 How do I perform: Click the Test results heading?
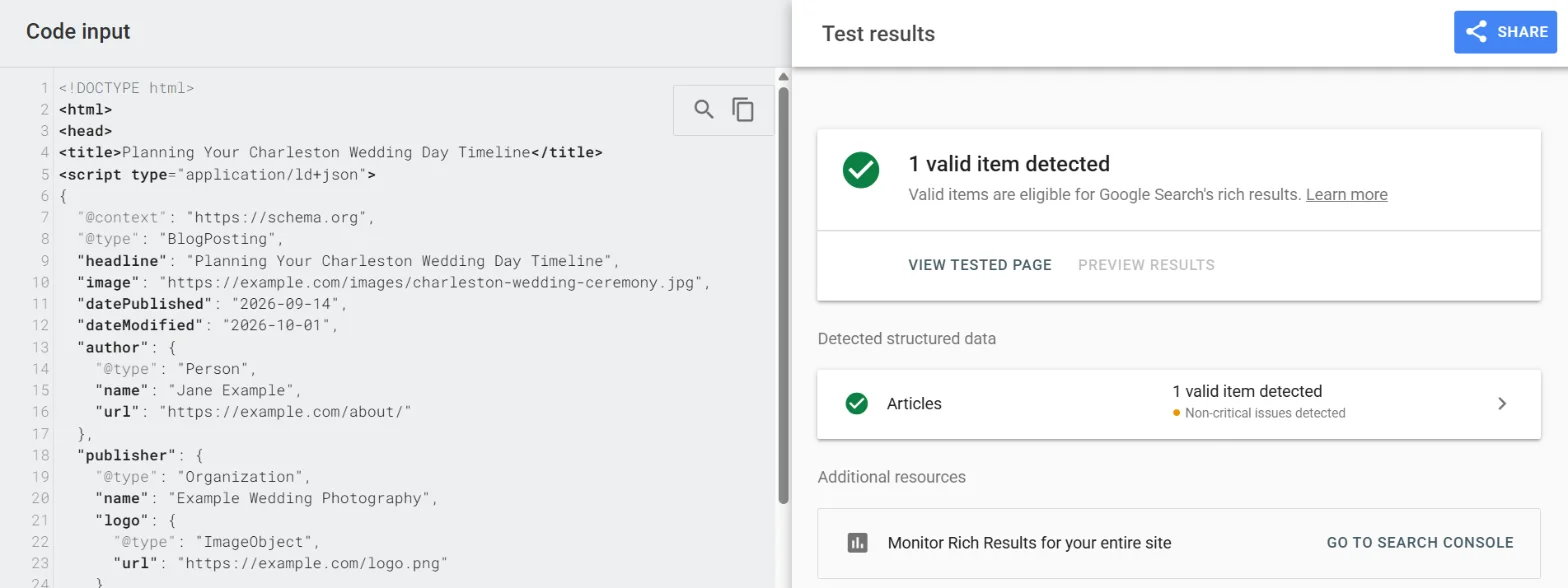click(878, 34)
